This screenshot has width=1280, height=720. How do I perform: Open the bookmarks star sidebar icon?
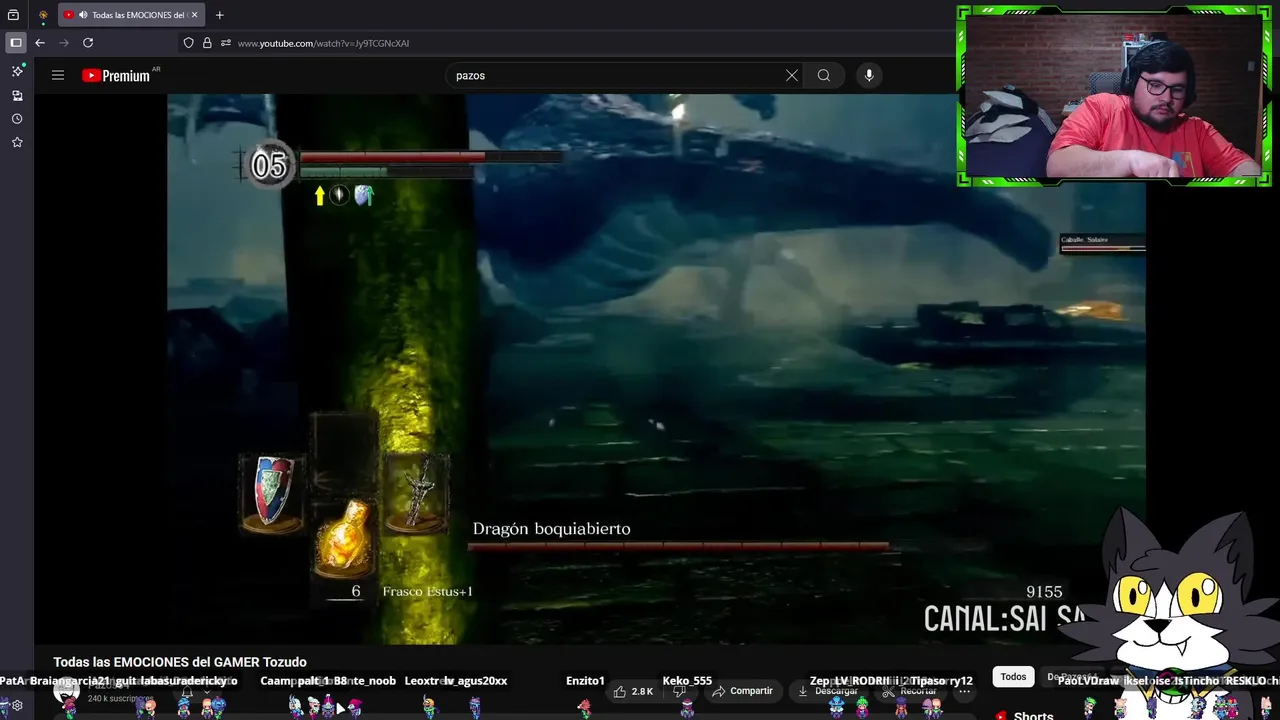point(17,143)
